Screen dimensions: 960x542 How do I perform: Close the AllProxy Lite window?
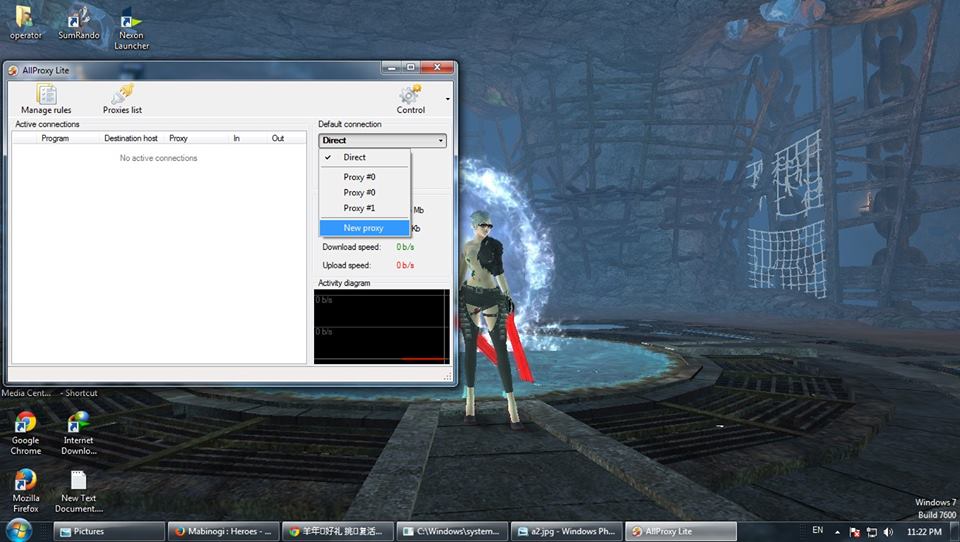click(x=437, y=67)
